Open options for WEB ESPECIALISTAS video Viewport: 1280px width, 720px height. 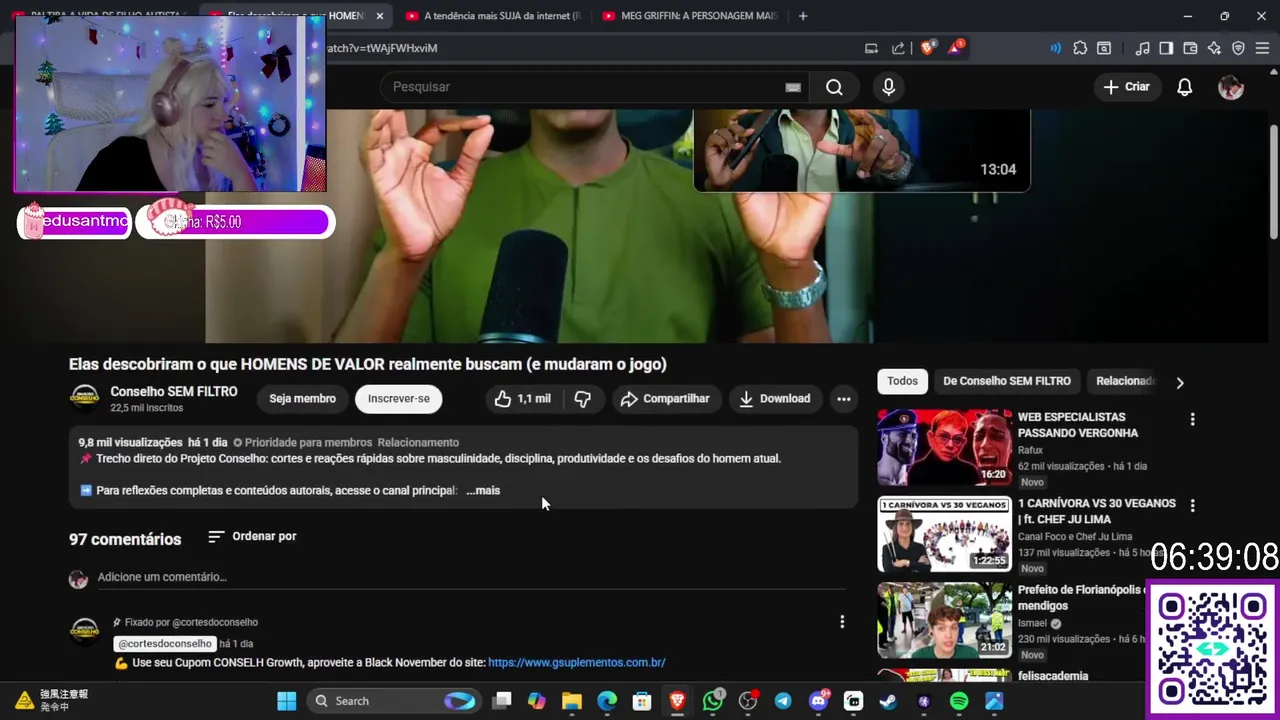[1192, 420]
